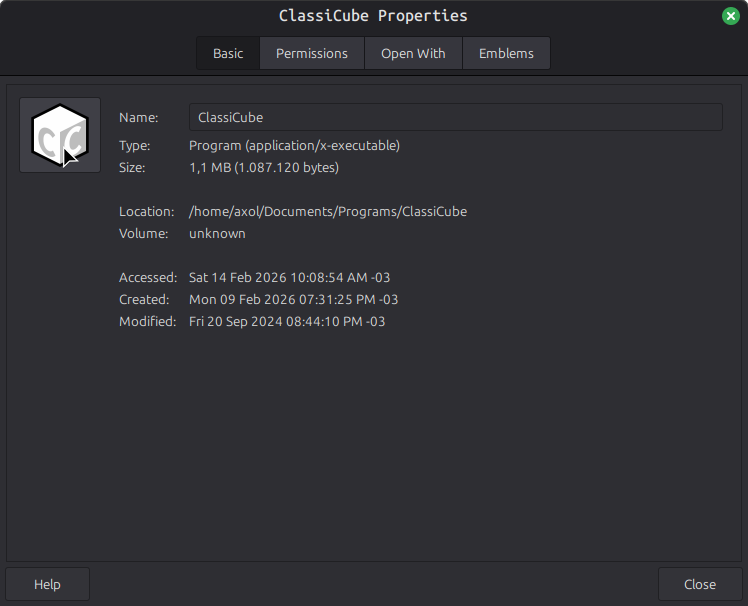
Task: Click the Close button at the bottom
Action: coord(700,584)
